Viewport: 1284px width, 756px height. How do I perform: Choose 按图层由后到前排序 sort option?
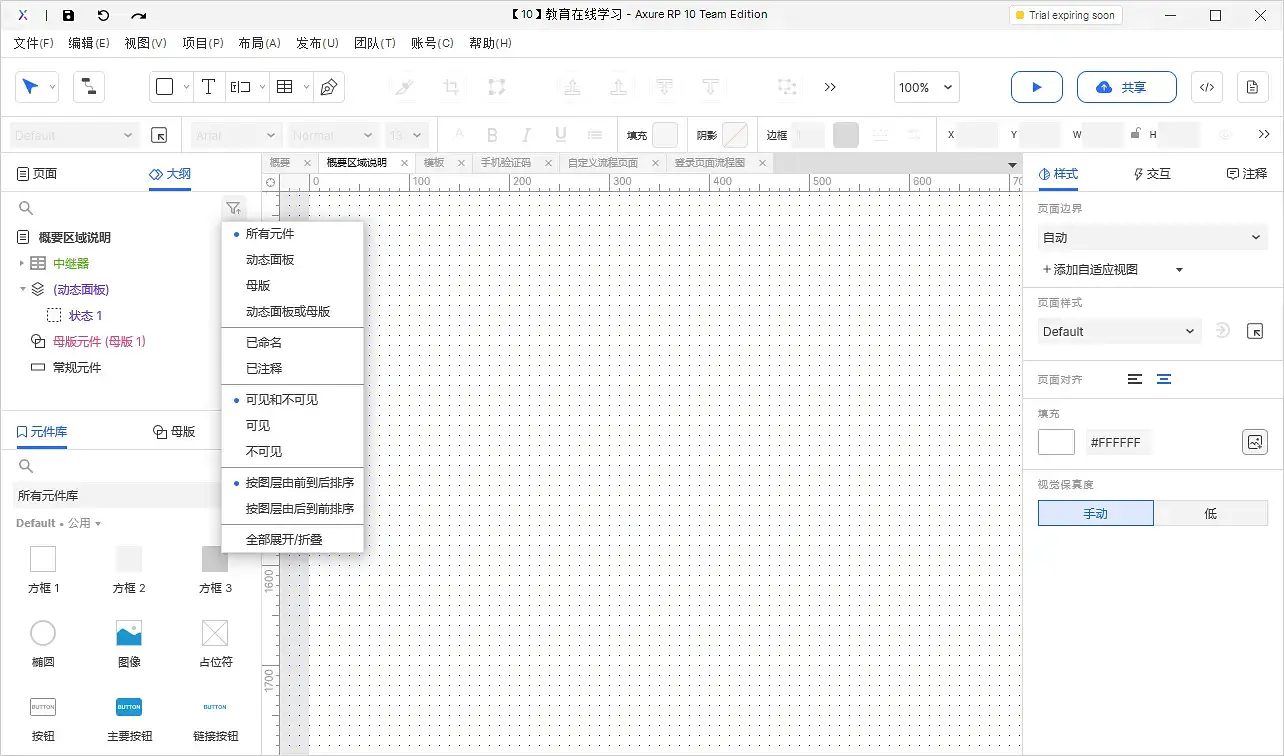(299, 508)
